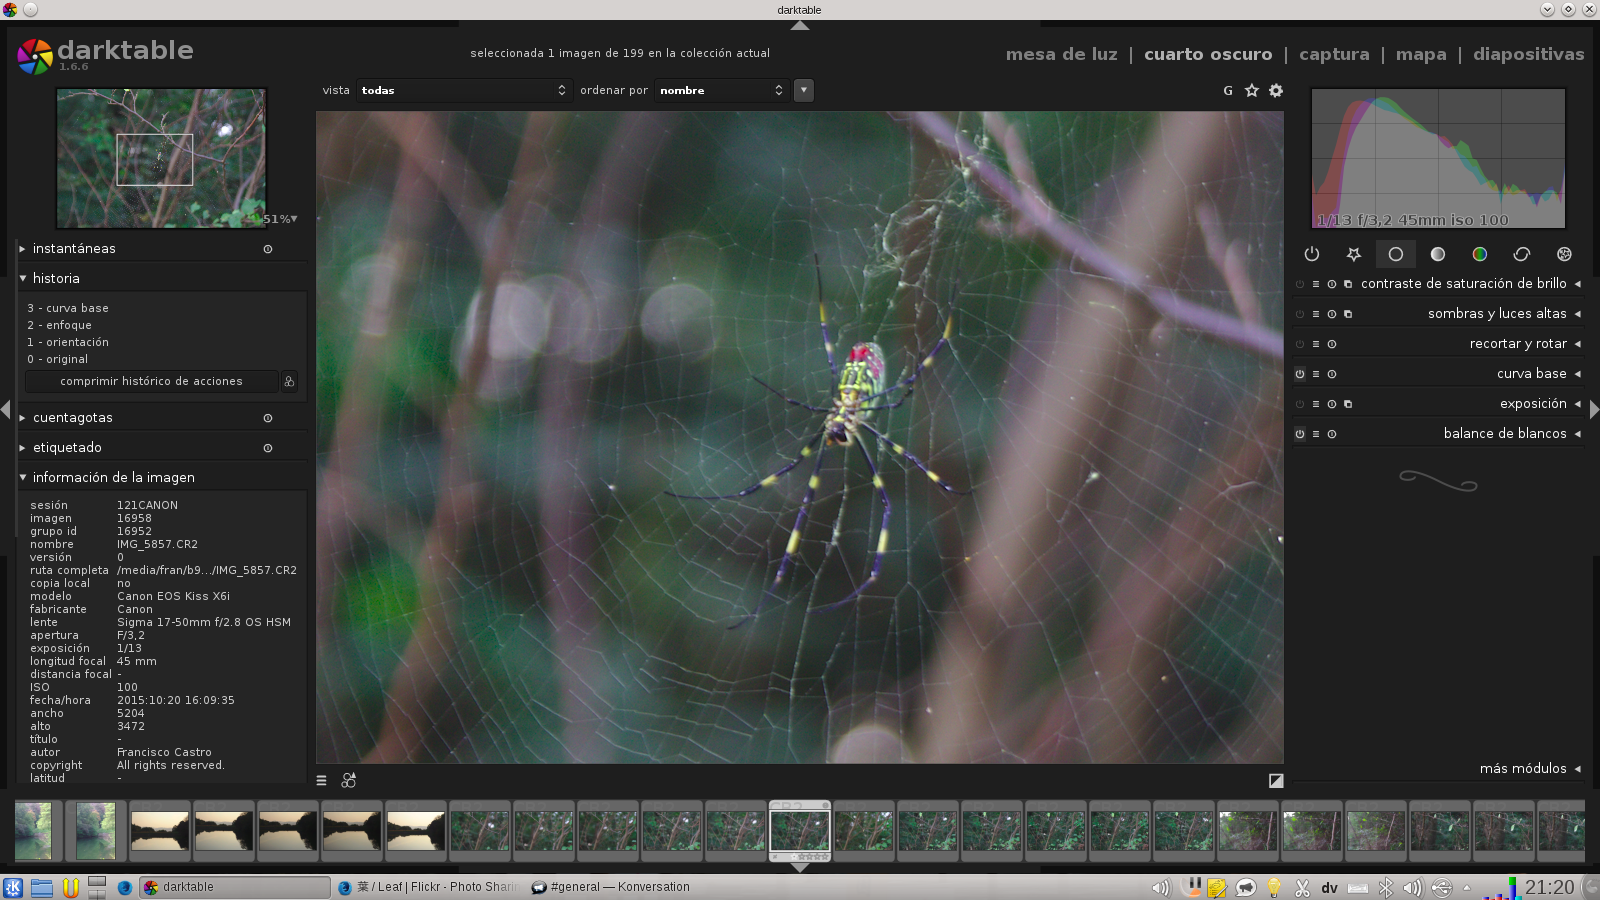Select first filmstrip thumbnail of river
Image resolution: width=1600 pixels, height=900 pixels.
pos(33,831)
